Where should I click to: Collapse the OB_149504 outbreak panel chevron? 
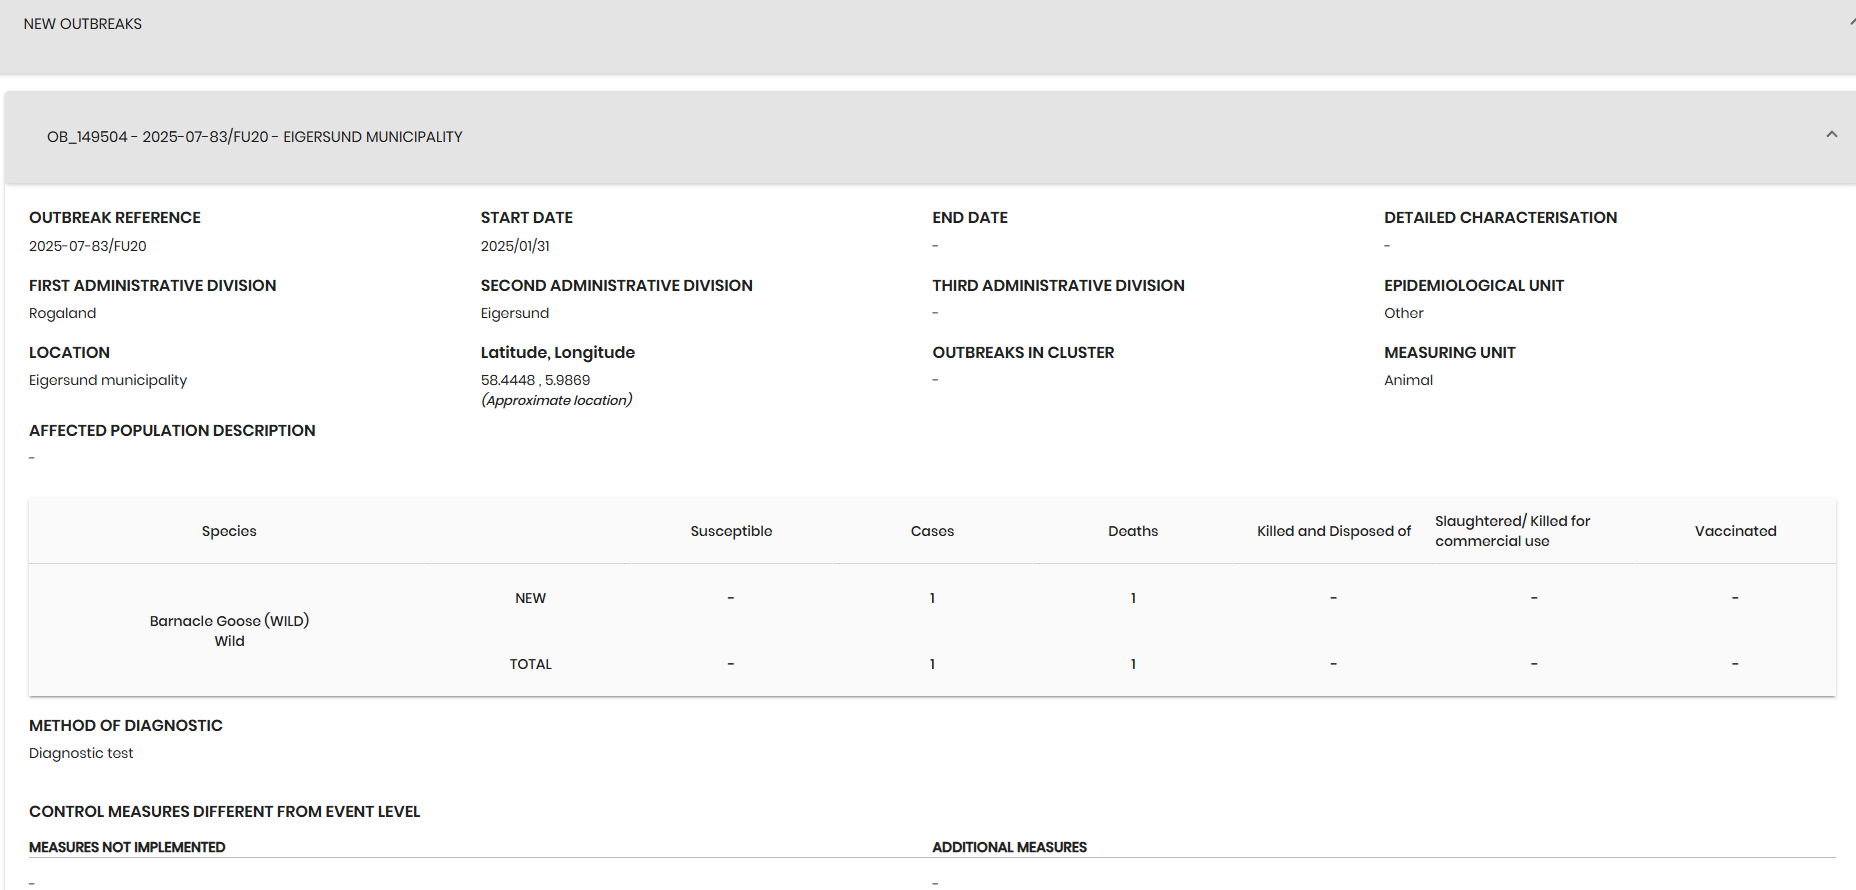click(1831, 135)
